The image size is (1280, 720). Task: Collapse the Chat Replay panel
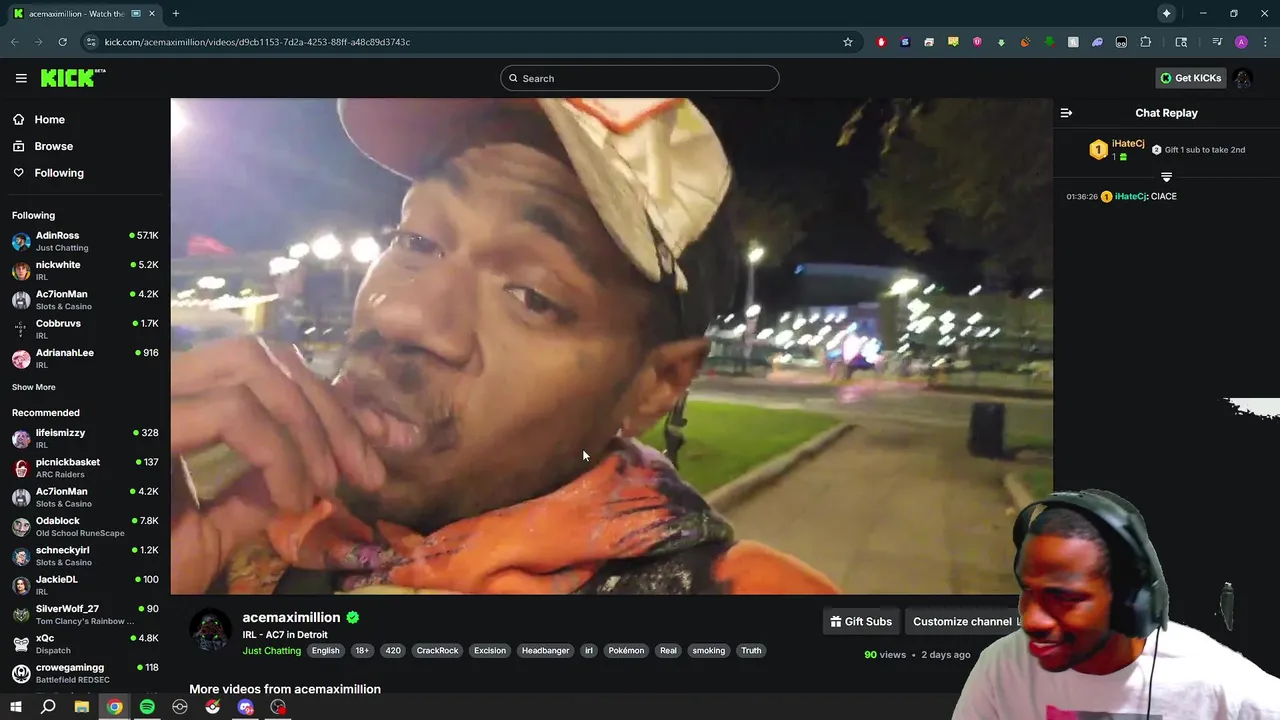point(1066,113)
